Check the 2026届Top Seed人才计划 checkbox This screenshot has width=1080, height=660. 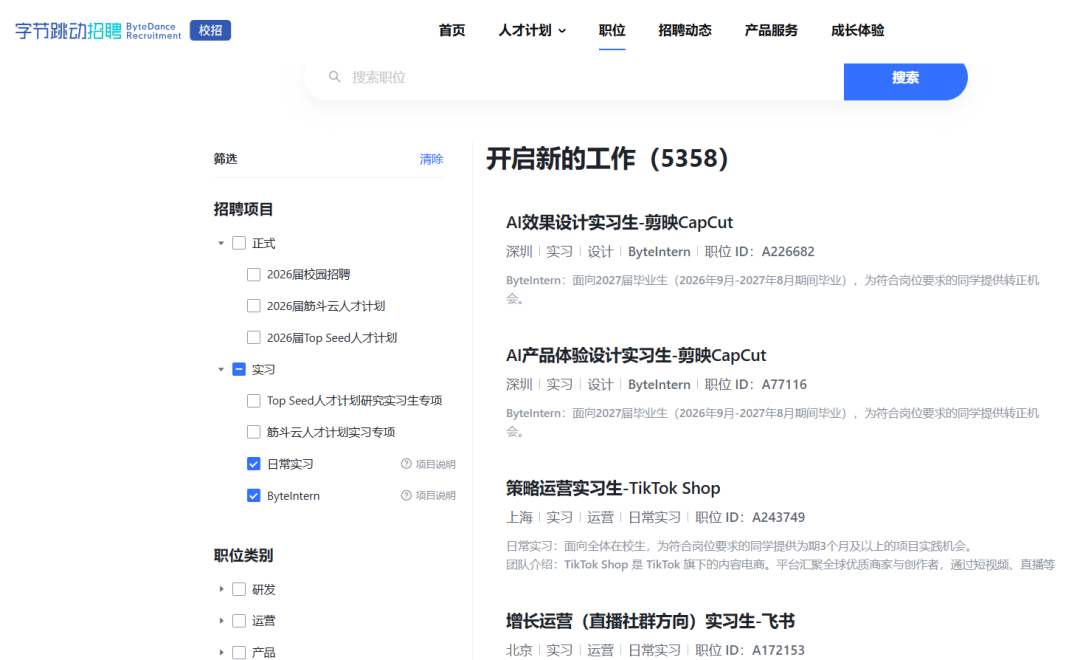pos(253,338)
